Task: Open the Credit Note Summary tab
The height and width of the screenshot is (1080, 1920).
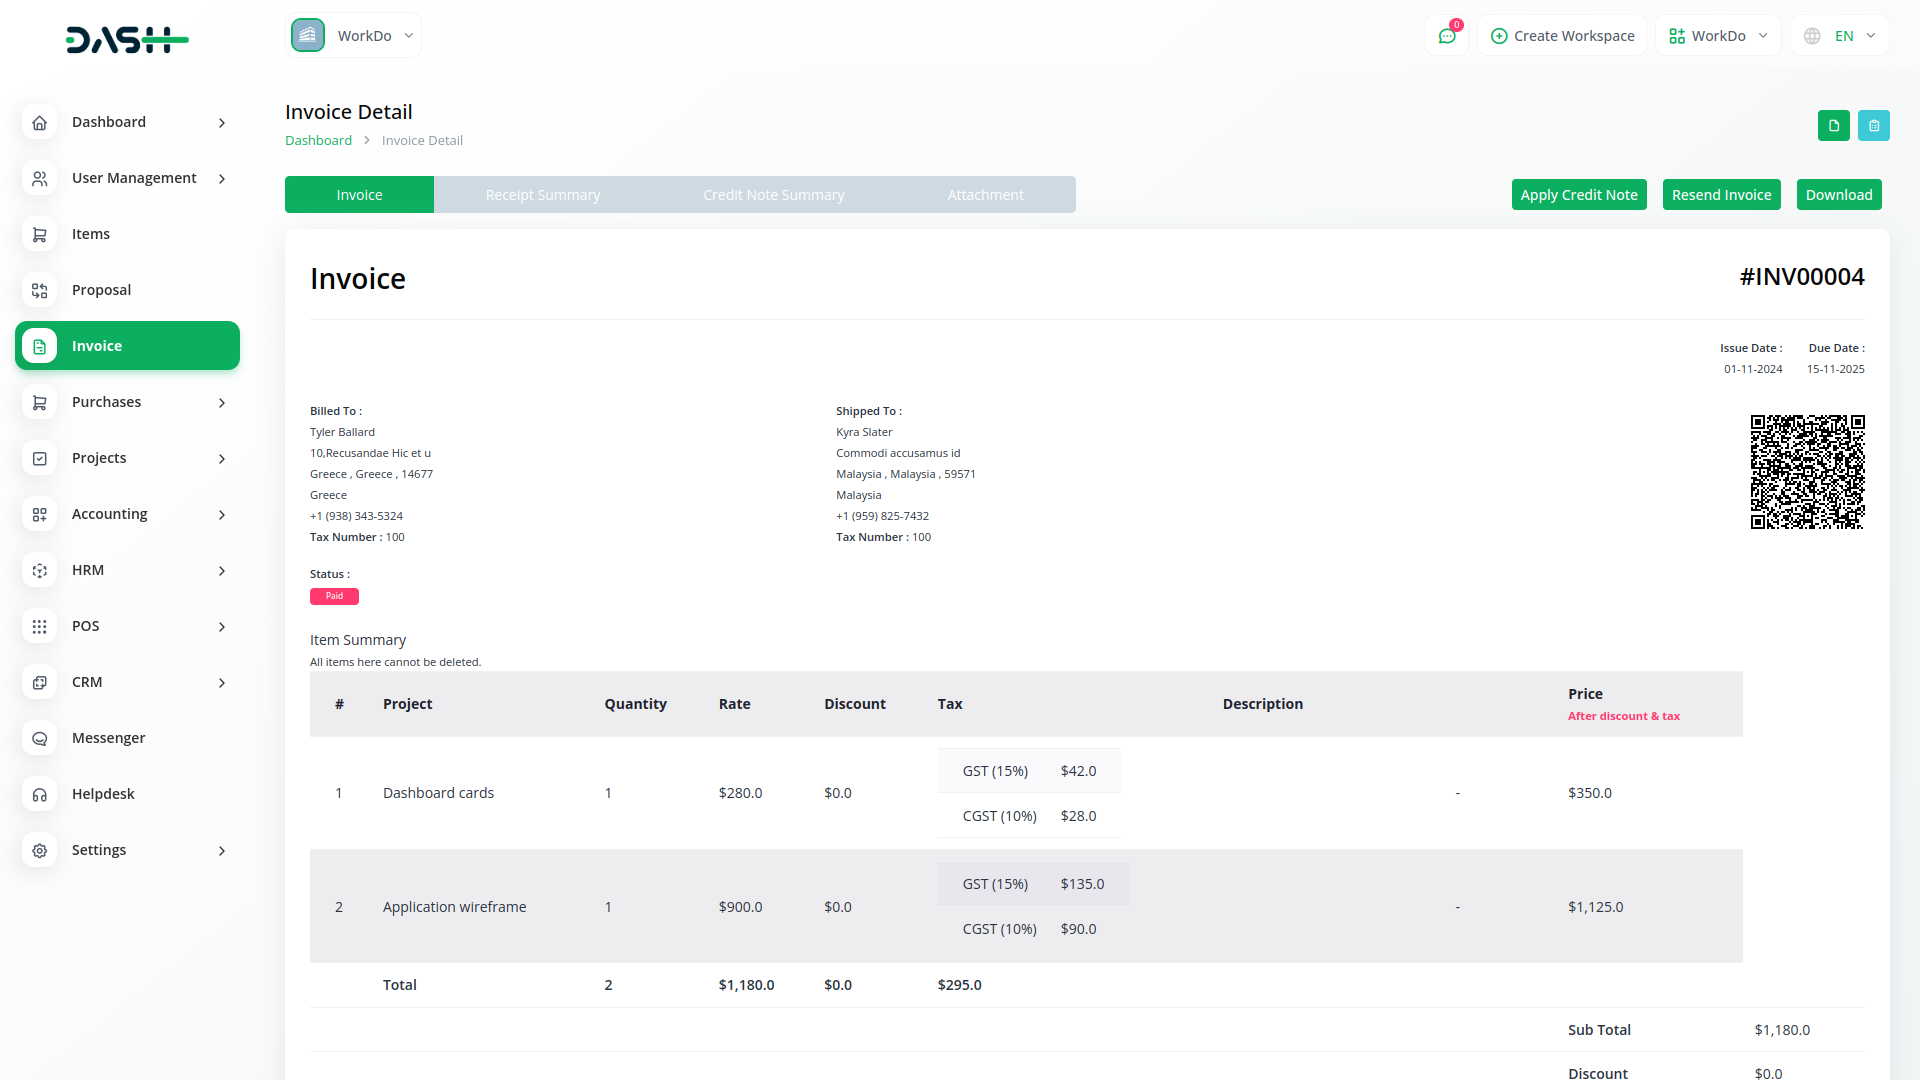Action: pos(773,194)
